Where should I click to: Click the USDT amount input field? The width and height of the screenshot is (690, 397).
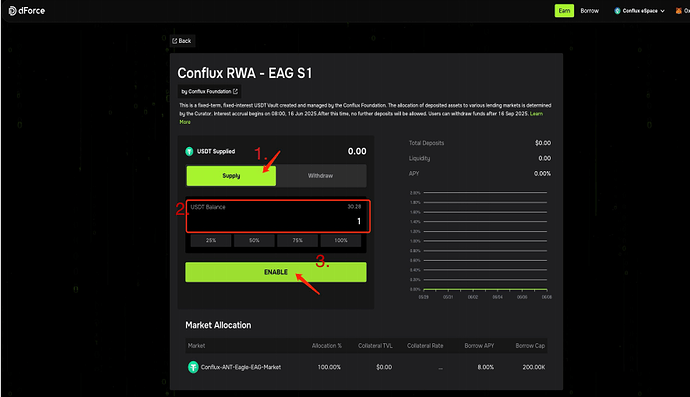[x=278, y=216]
